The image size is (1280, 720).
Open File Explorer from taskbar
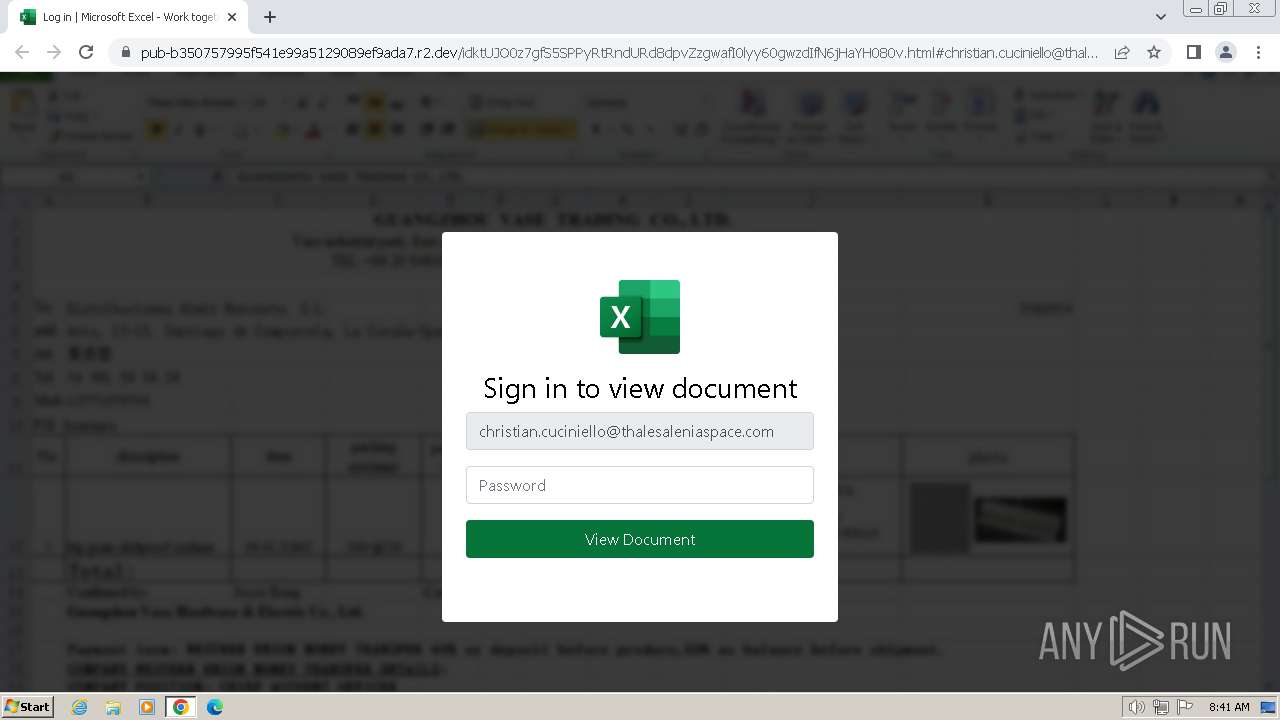point(113,707)
